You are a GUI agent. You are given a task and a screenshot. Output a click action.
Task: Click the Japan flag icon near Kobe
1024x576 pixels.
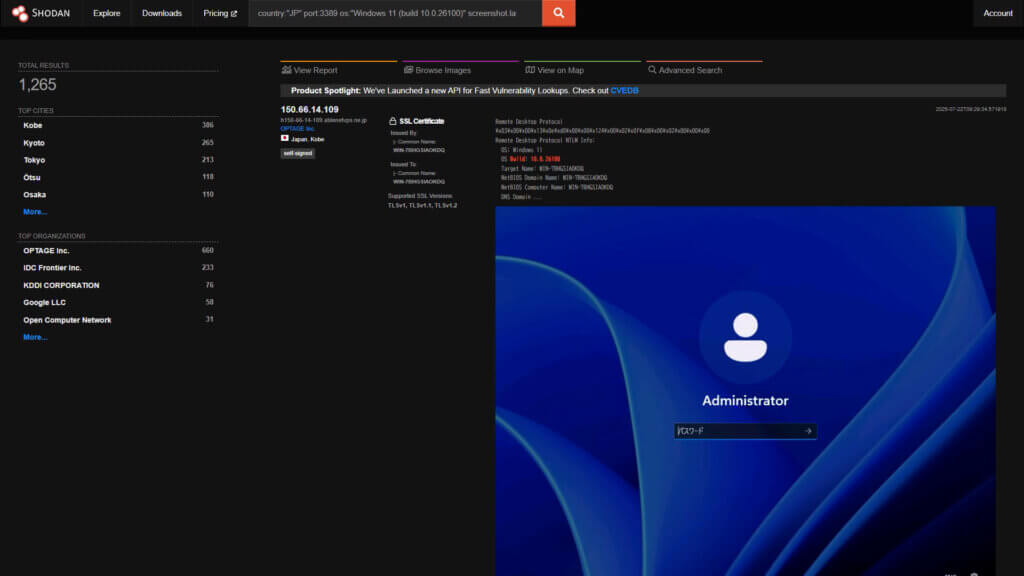pos(286,140)
